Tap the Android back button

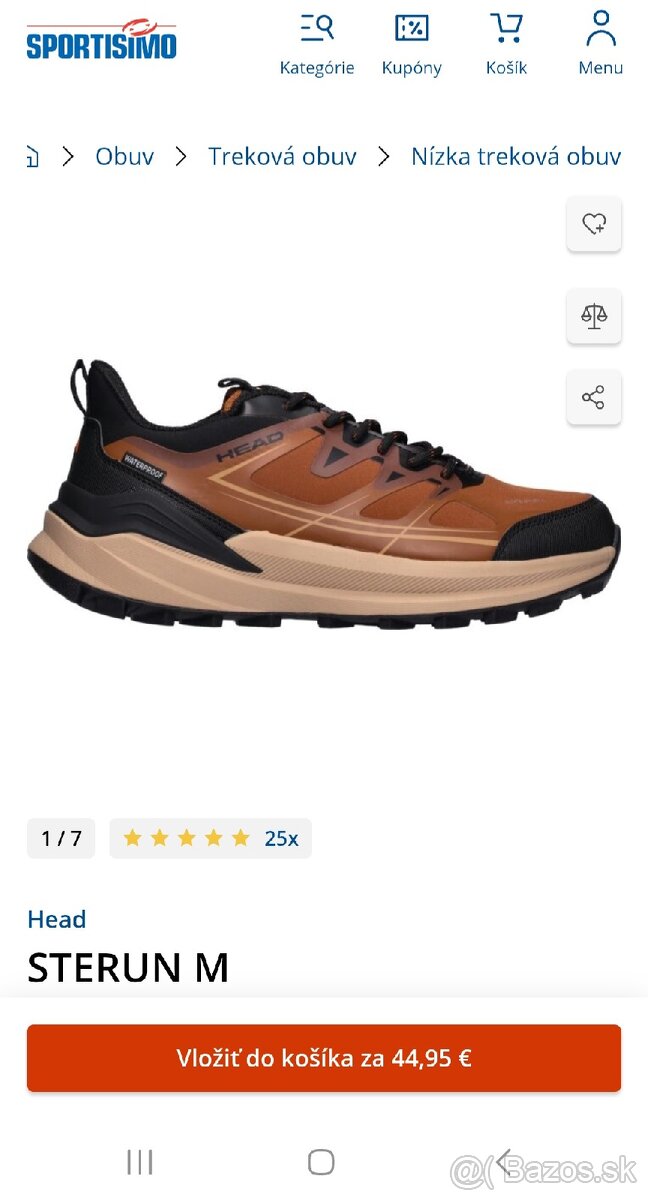tap(506, 1162)
